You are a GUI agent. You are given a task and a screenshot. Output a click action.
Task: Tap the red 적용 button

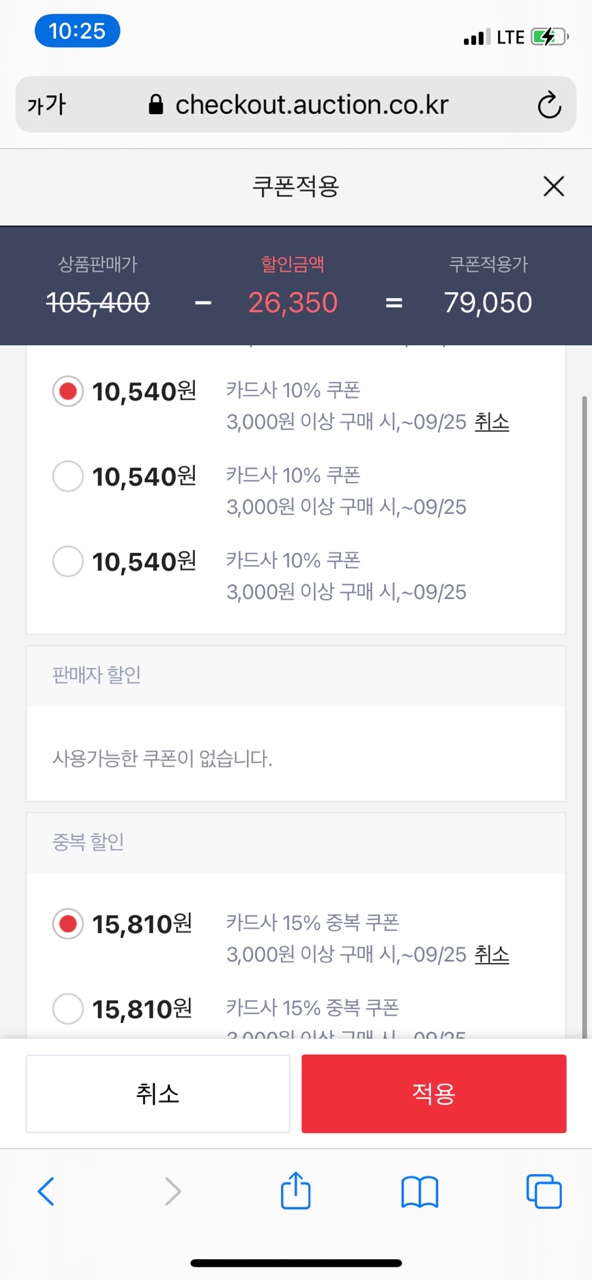click(434, 1094)
